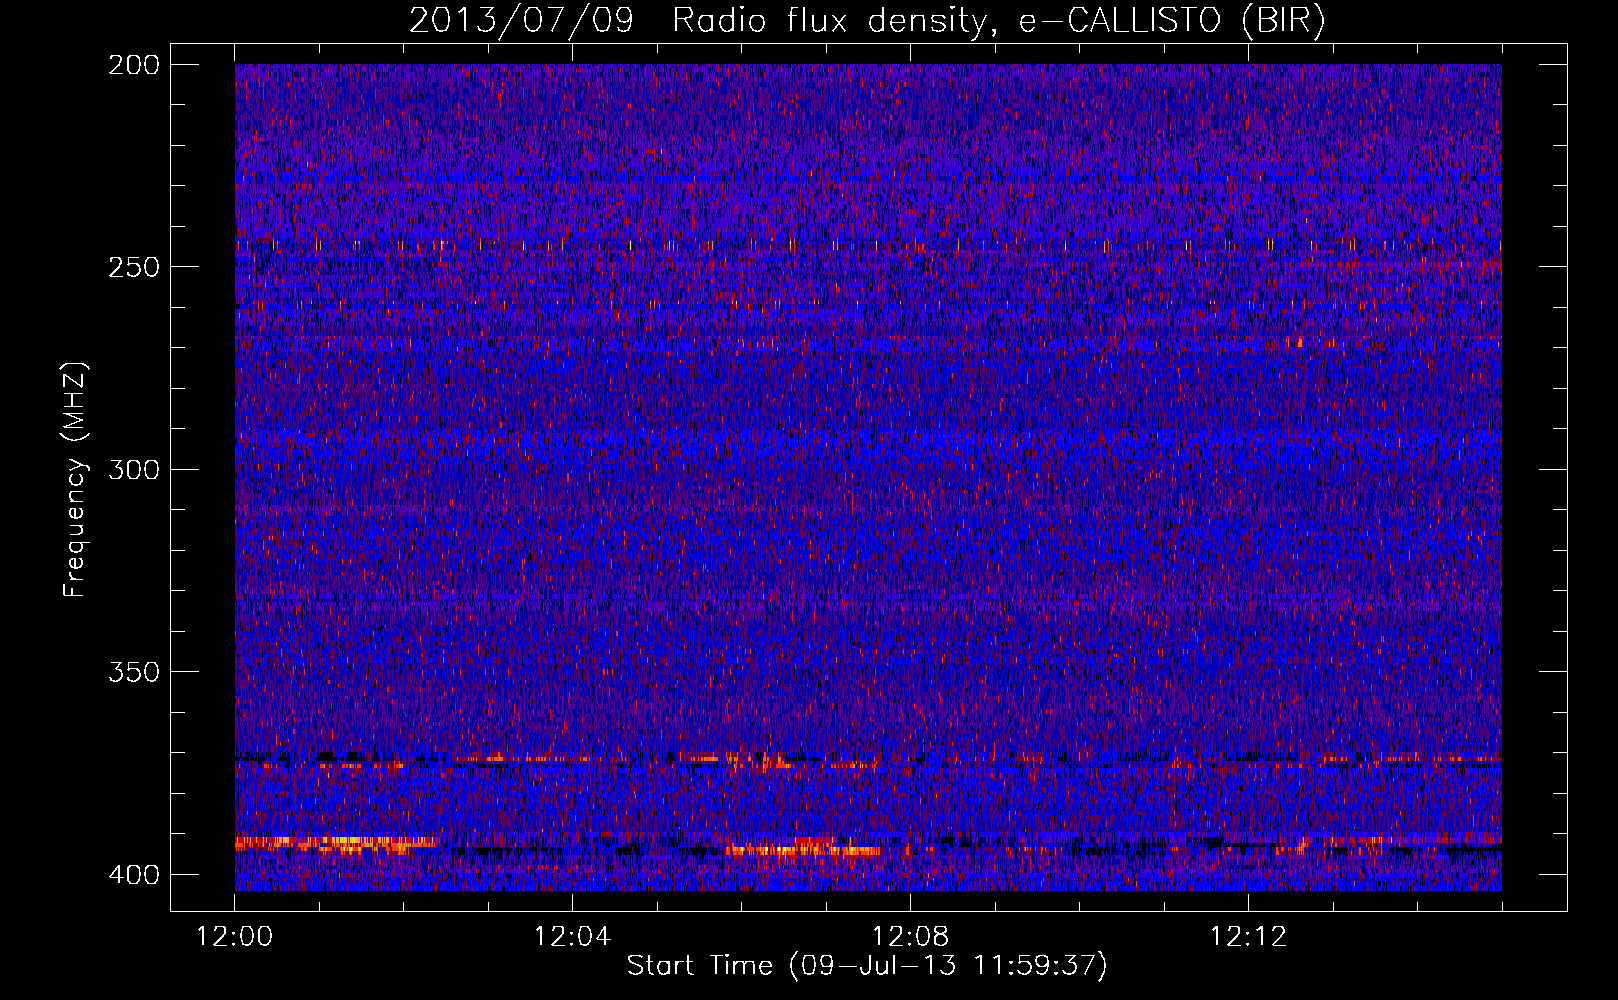Viewport: 1618px width, 1000px height.
Task: Click the "Start Time (09-Jul-13 11:59:37)" axis label
Action: (867, 966)
